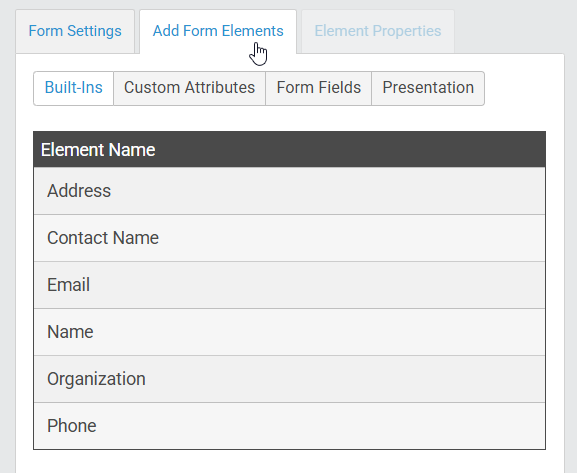Open the Element Properties tab

pyautogui.click(x=378, y=31)
